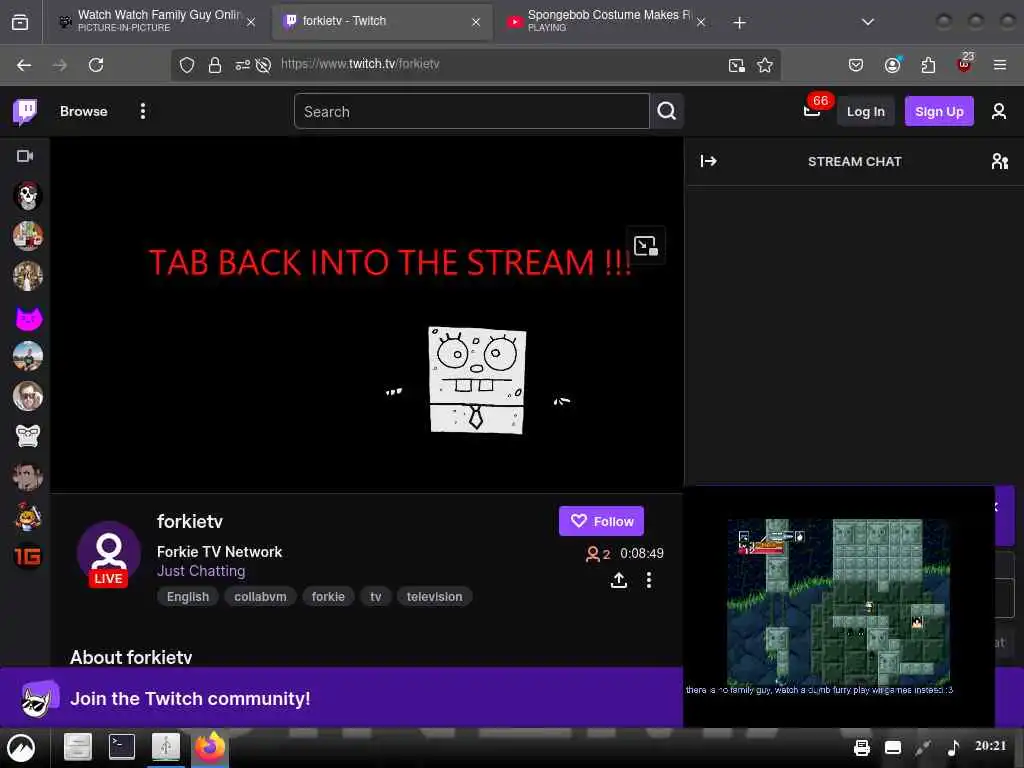Screen dimensions: 1024x768
Task: Open the Firefox hamburger menu
Action: [x=999, y=65]
